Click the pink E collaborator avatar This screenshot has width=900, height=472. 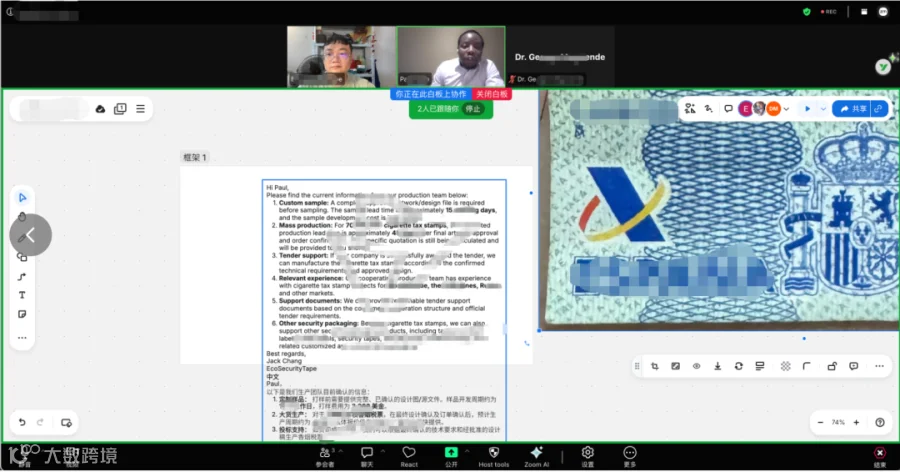coord(745,109)
